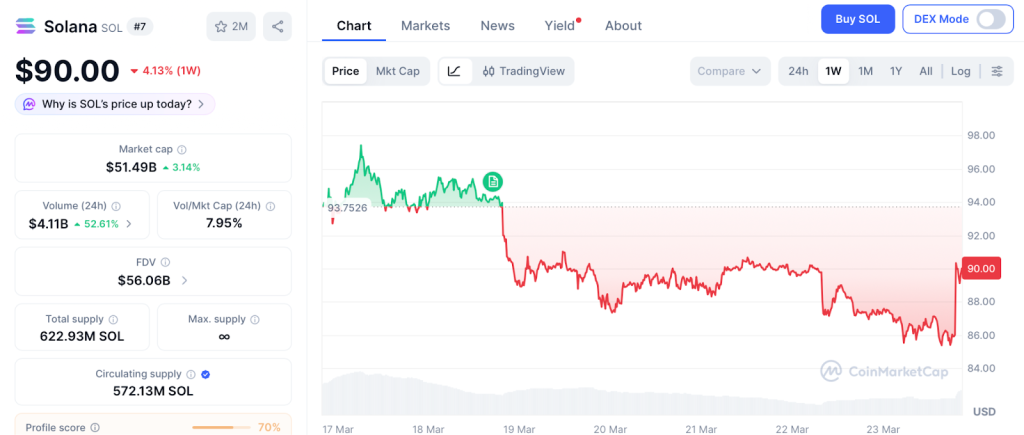Expand the FDV details chevron
Image resolution: width=1024 pixels, height=435 pixels.
184,281
